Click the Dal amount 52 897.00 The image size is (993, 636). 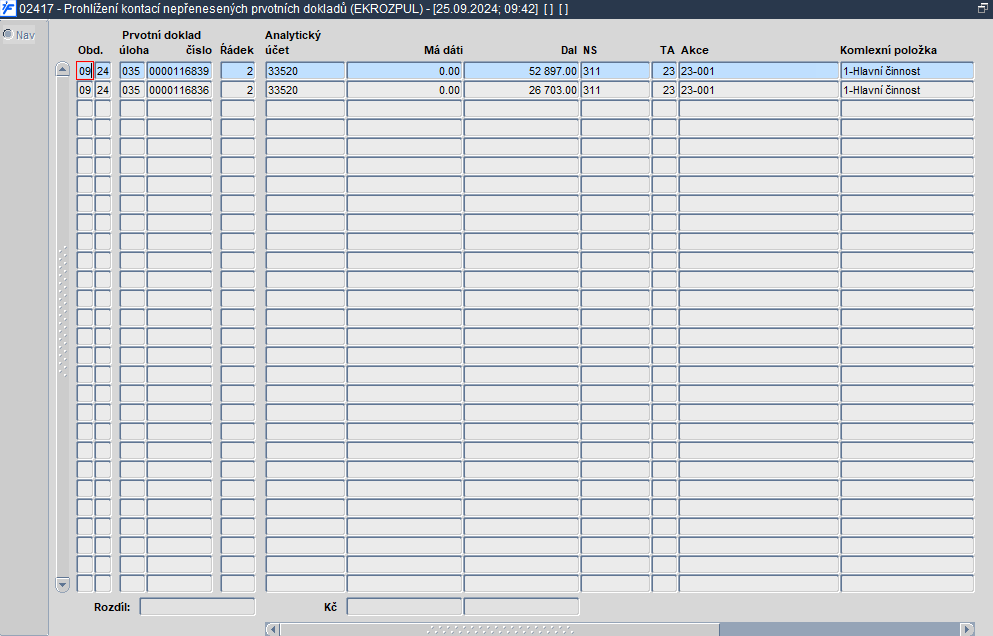coord(521,71)
